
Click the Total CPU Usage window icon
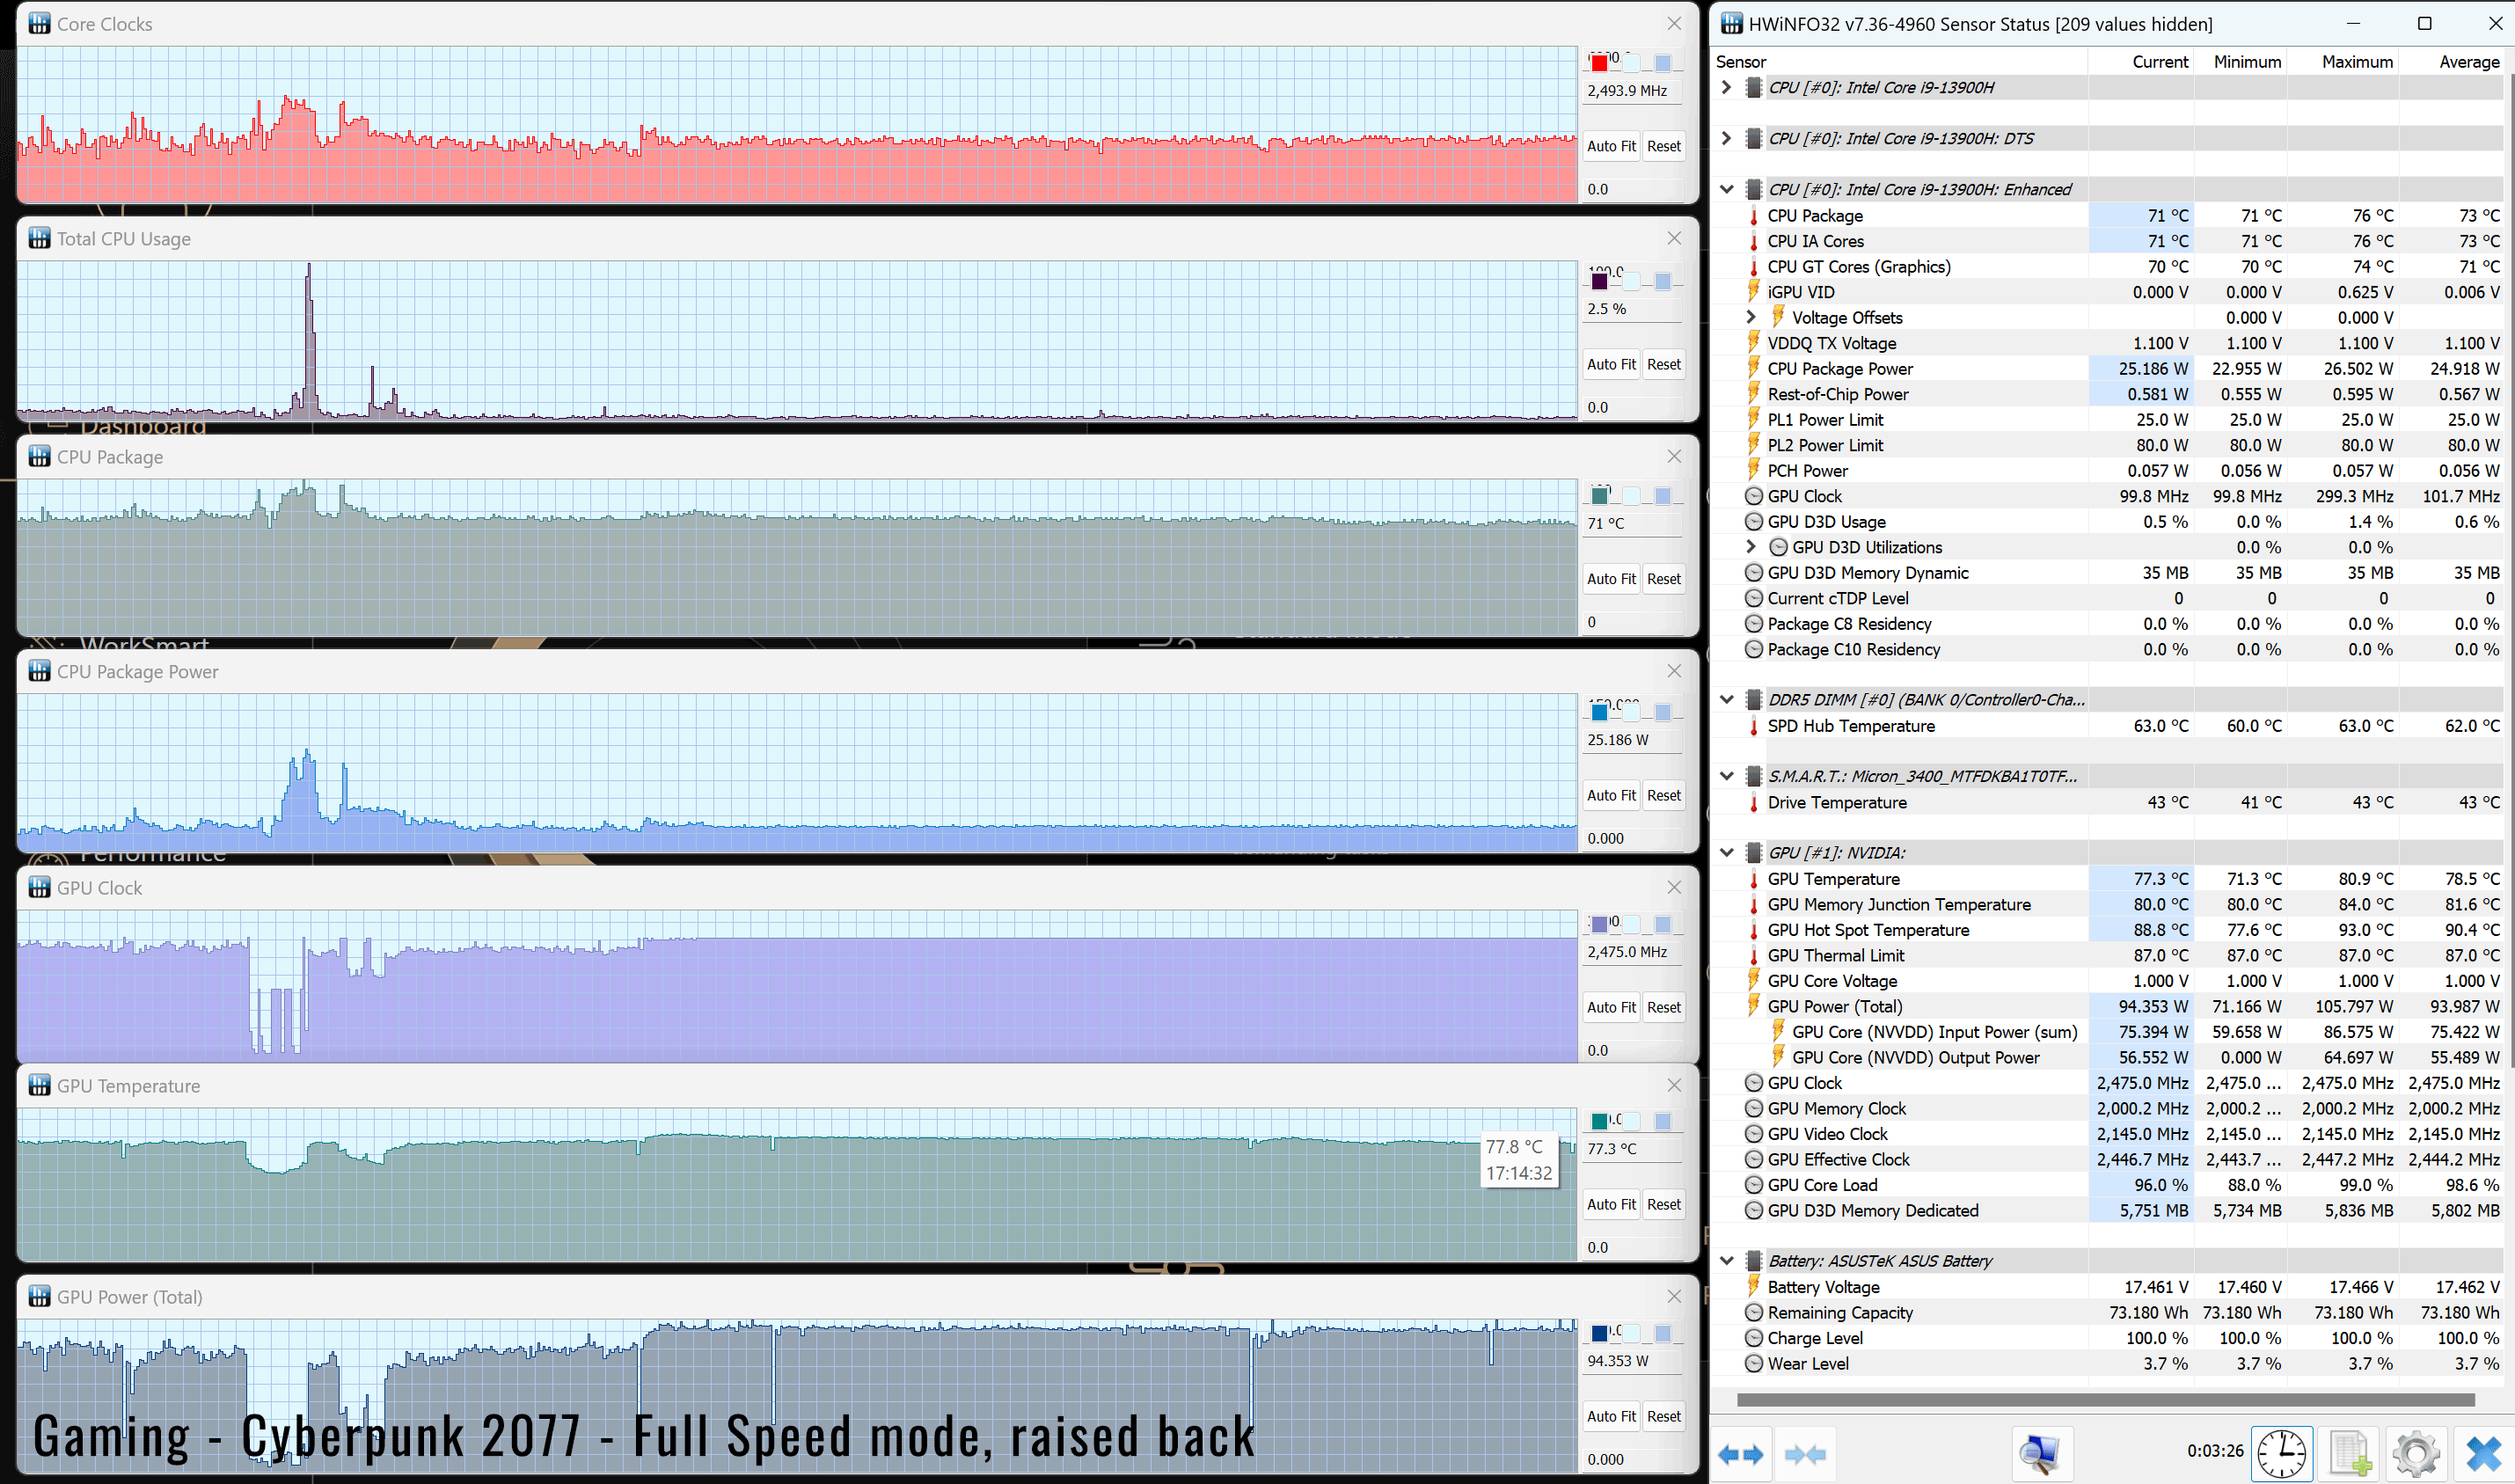tap(39, 238)
